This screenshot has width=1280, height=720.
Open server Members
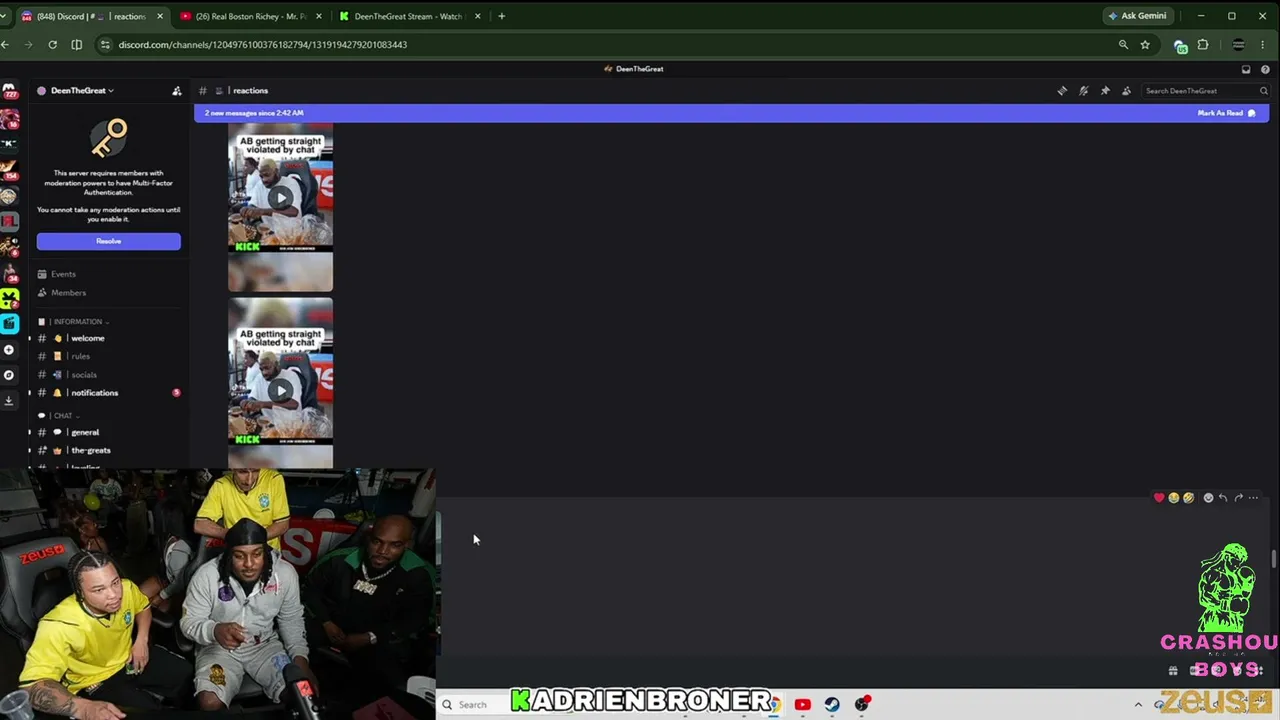pos(68,293)
